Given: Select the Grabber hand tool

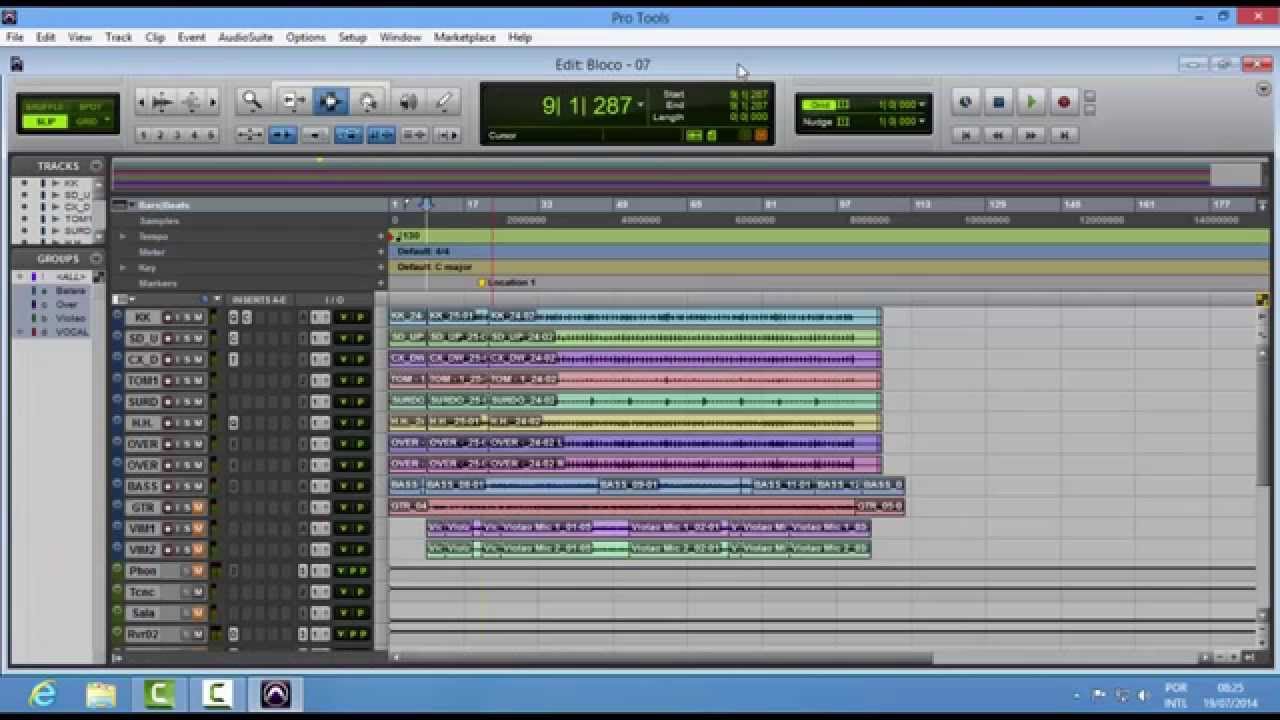Looking at the screenshot, I should point(367,101).
